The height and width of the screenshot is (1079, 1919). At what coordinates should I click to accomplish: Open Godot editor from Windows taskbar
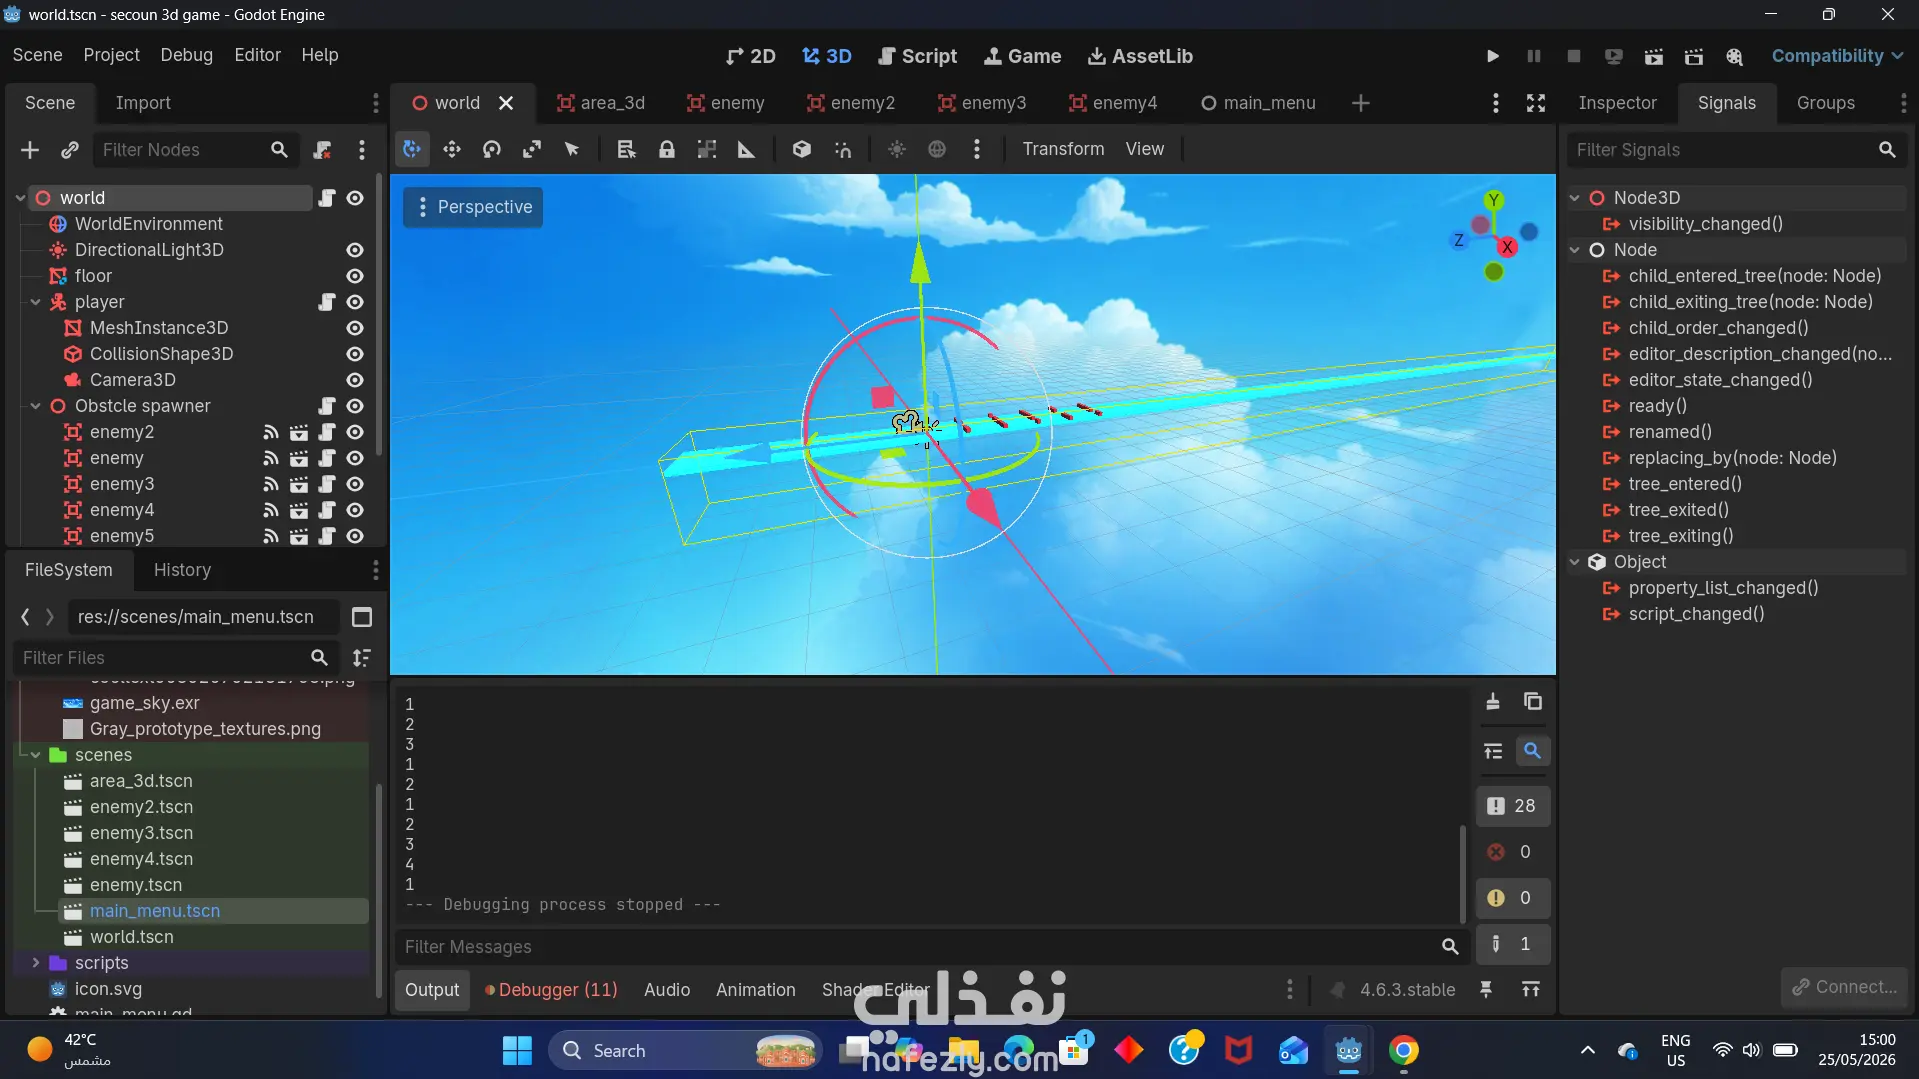(x=1348, y=1050)
